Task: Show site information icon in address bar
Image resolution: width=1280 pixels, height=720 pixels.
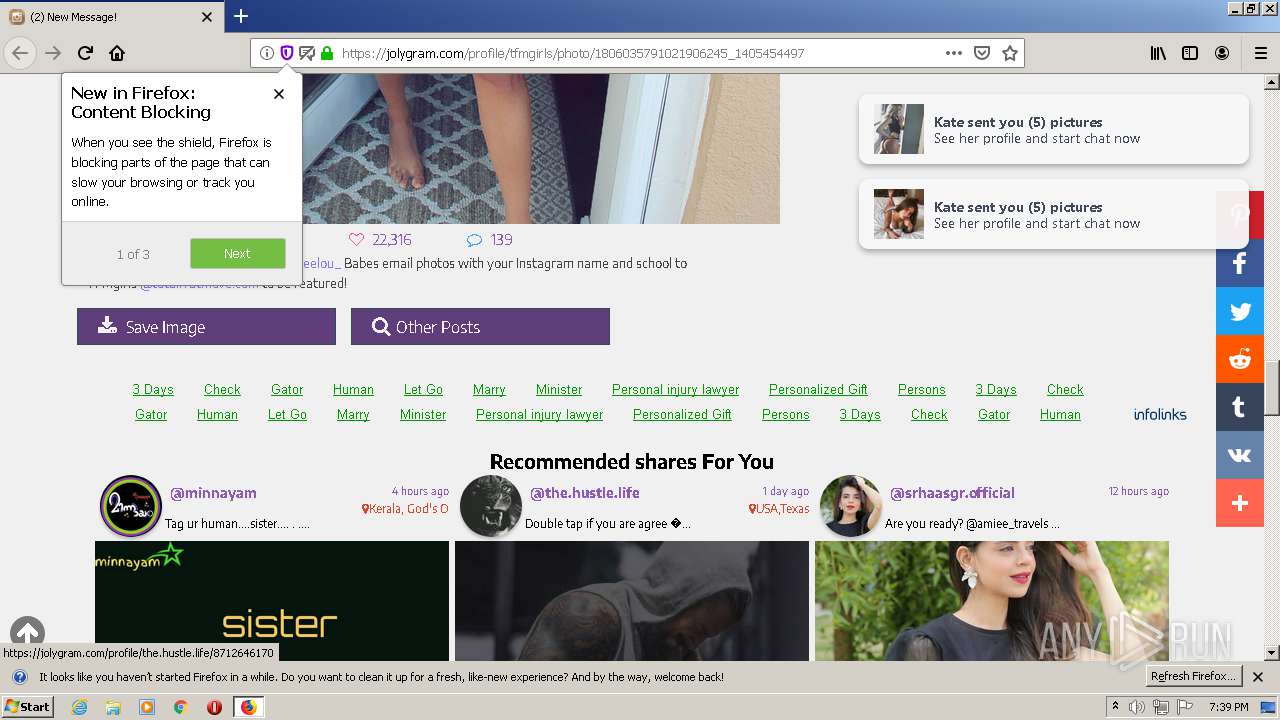Action: coord(267,53)
